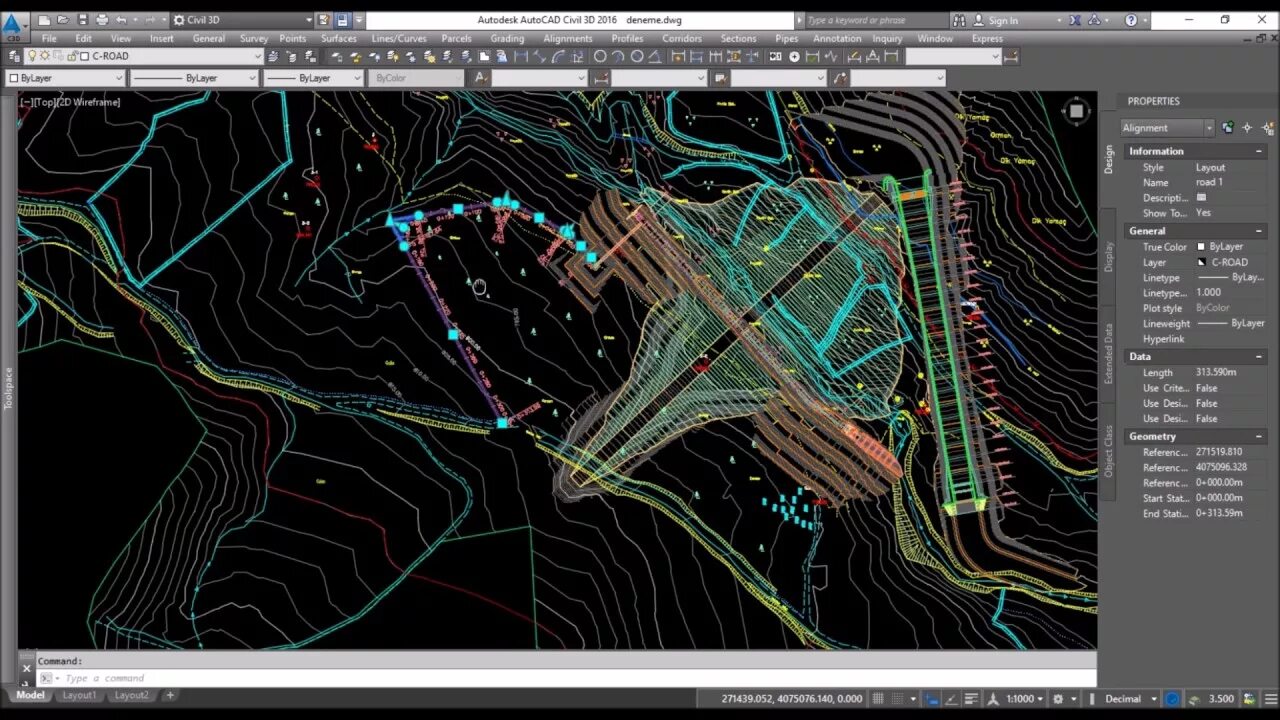Click the Autodesk Exchange X icon
The height and width of the screenshot is (720, 1280).
pyautogui.click(x=1075, y=20)
